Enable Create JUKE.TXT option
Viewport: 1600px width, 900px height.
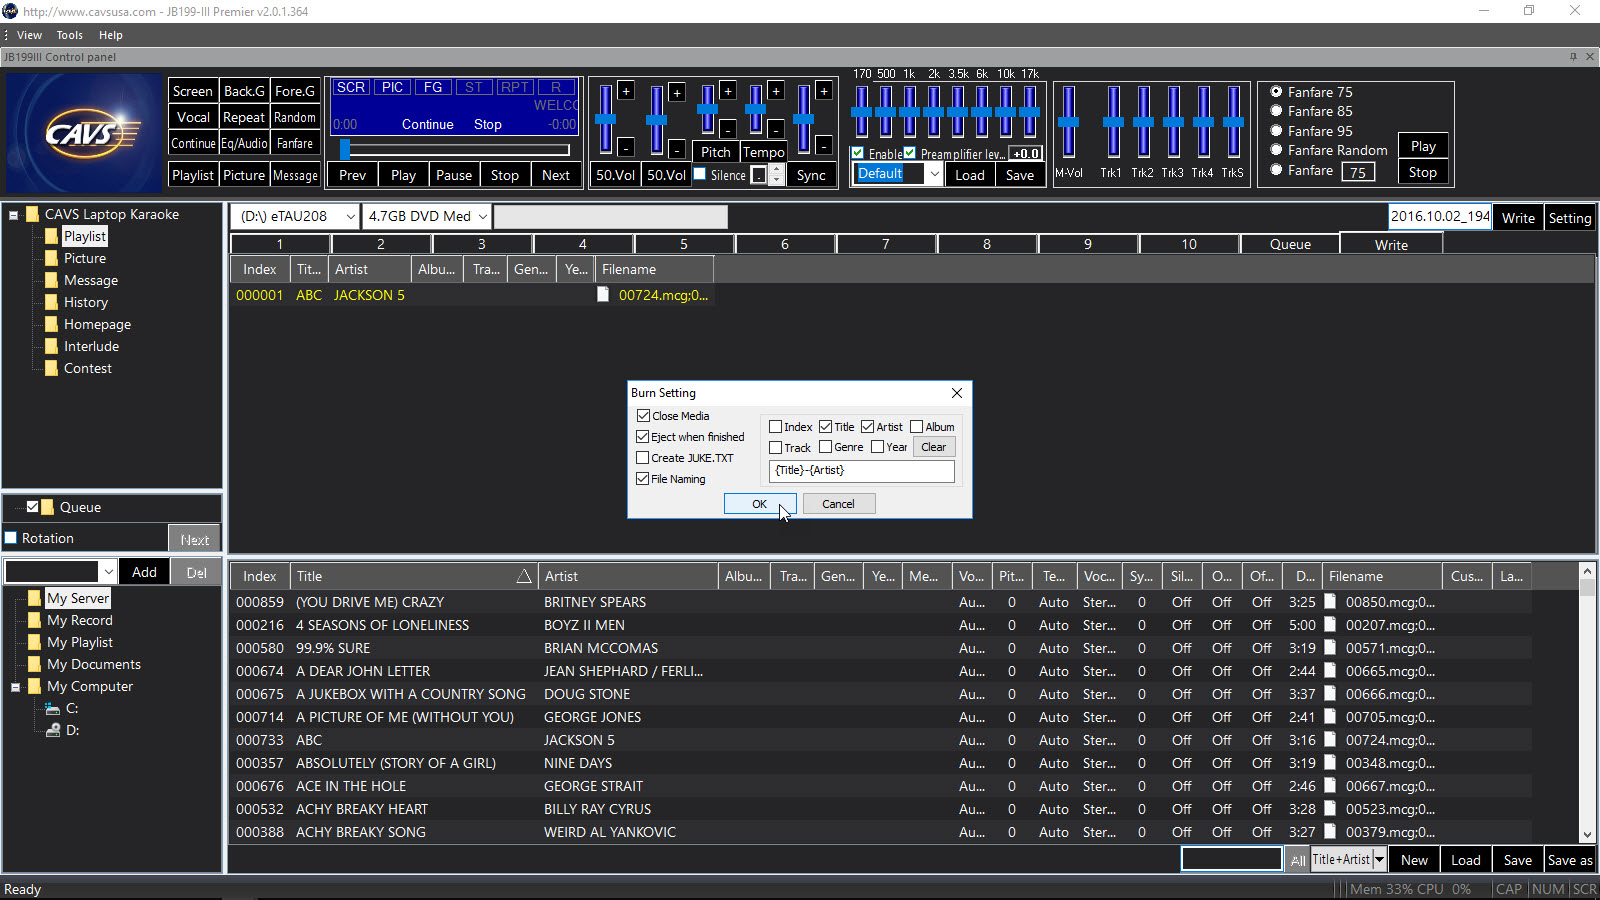coord(643,458)
